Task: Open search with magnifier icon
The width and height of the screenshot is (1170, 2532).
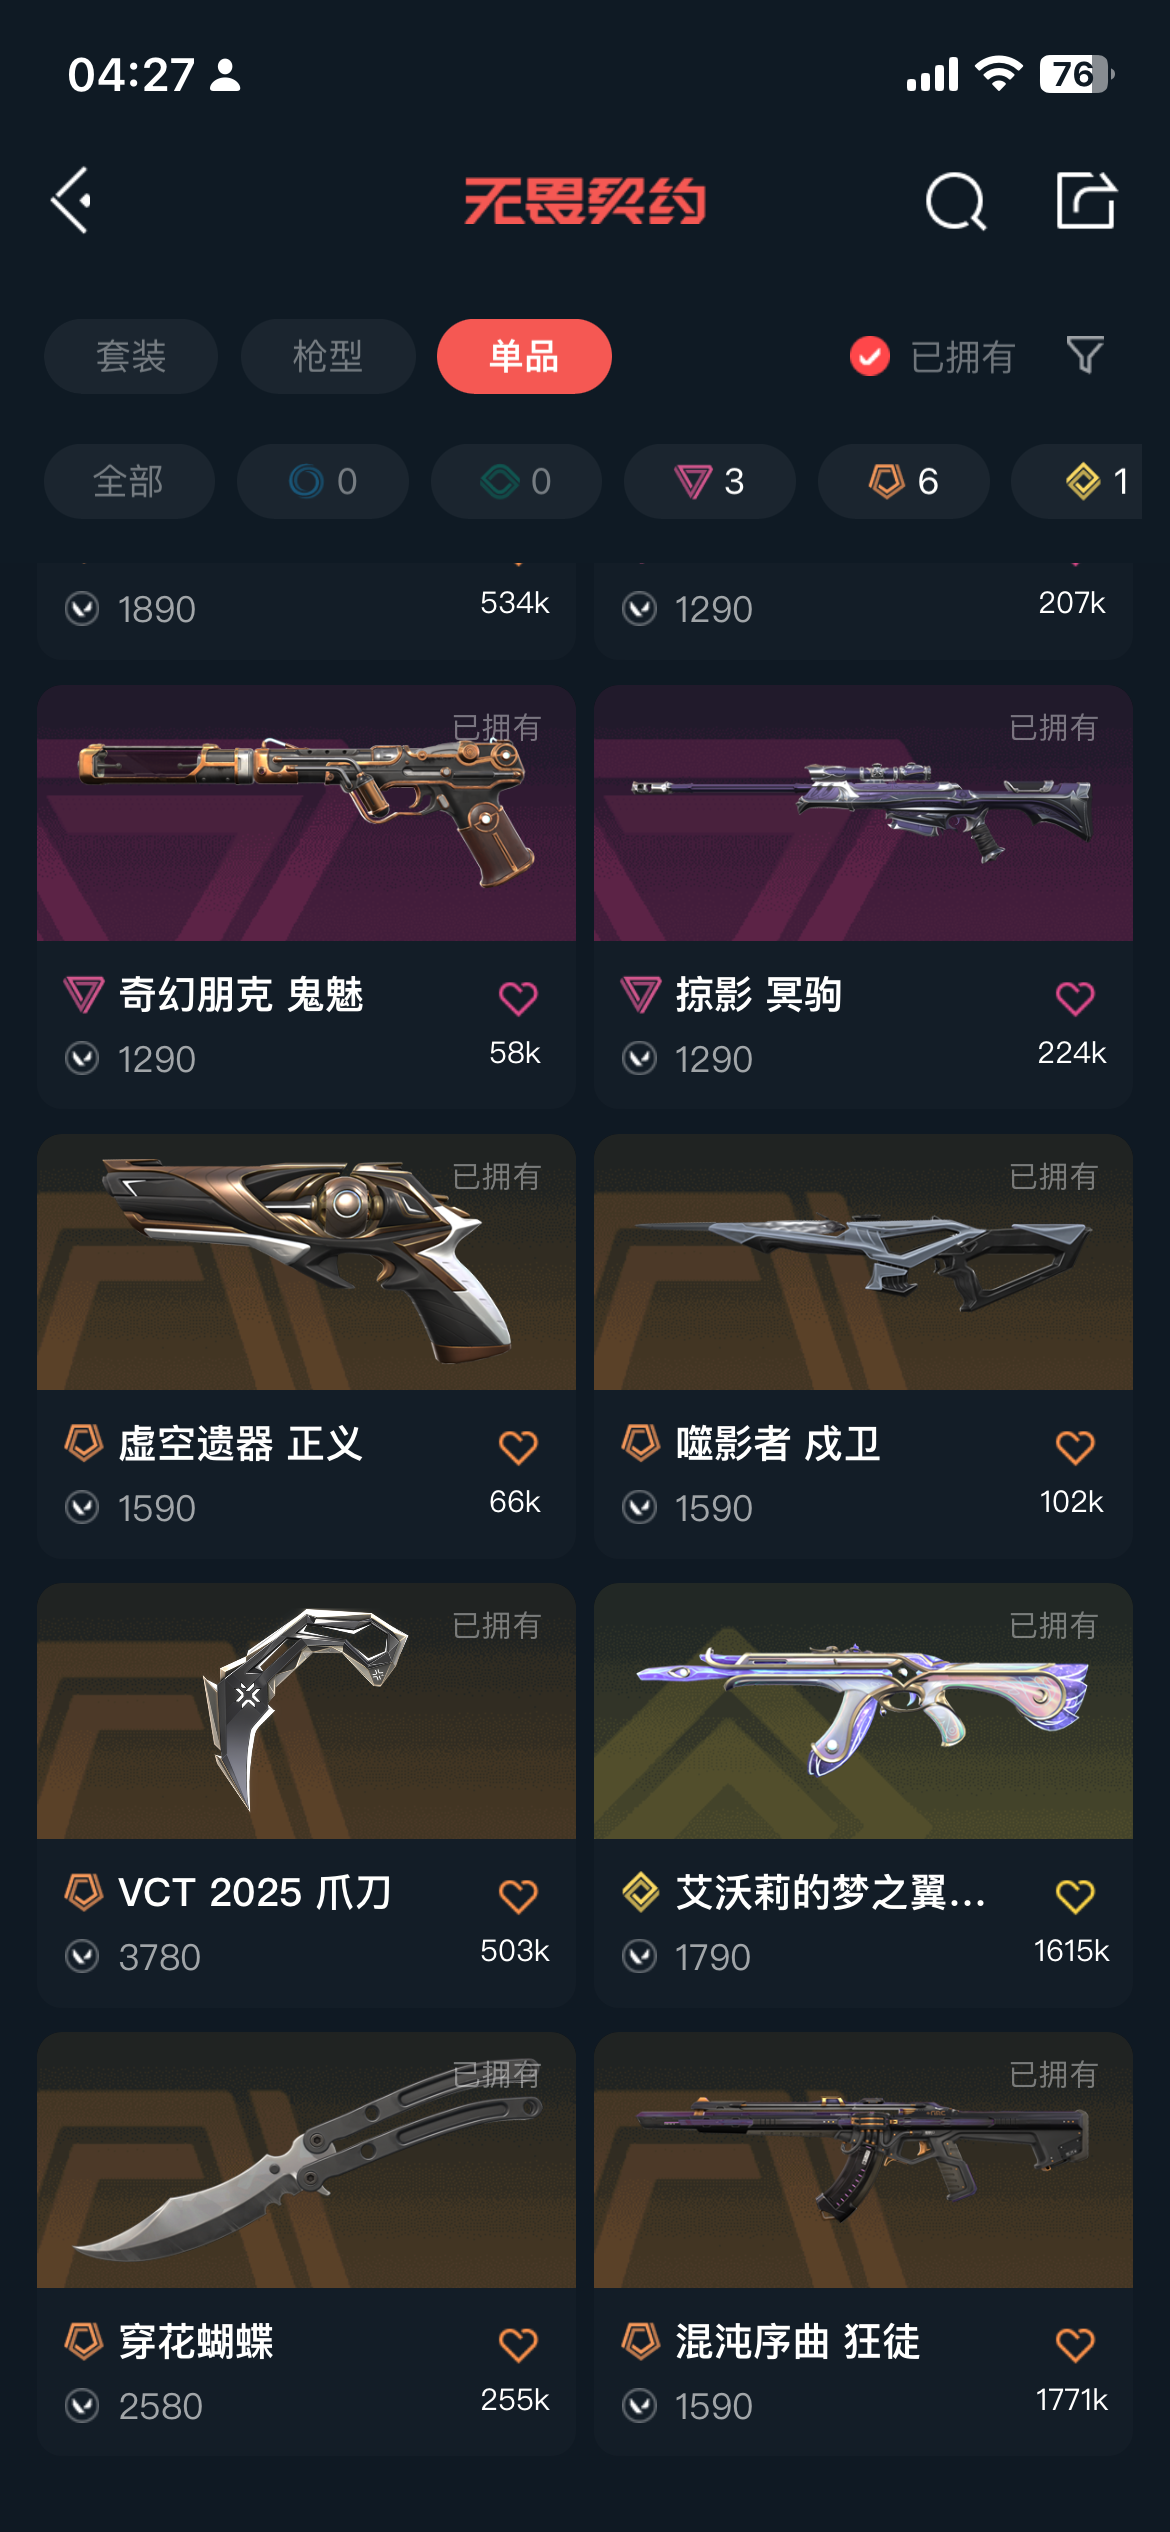Action: click(955, 201)
